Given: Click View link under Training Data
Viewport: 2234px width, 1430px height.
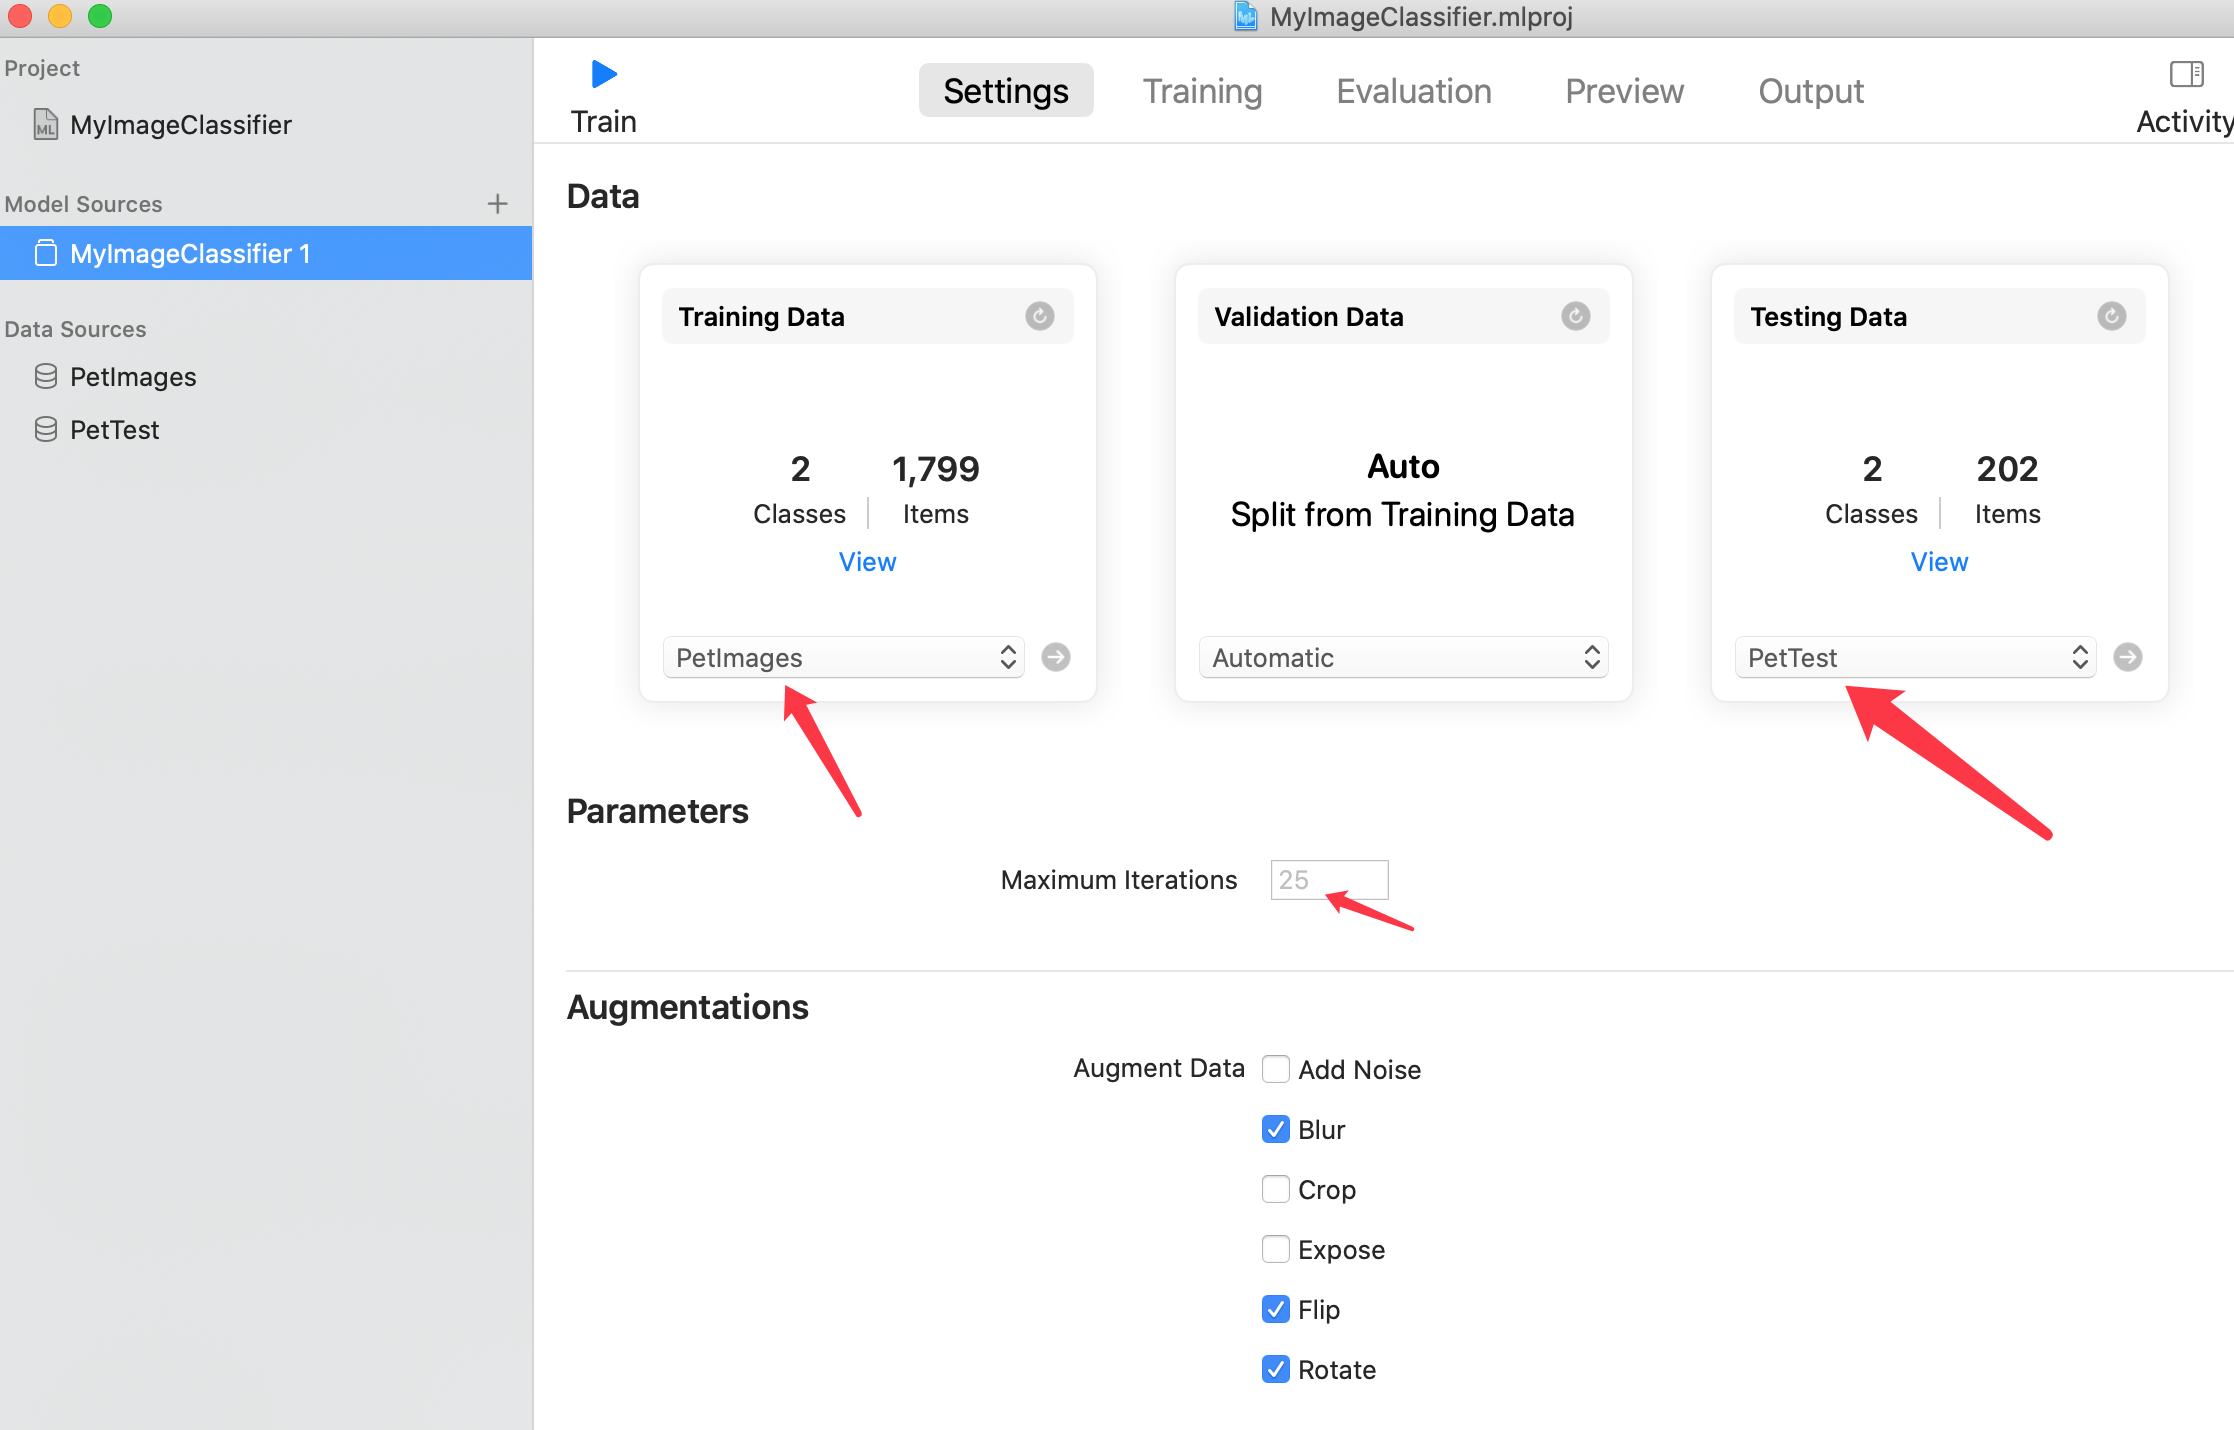Looking at the screenshot, I should point(867,562).
